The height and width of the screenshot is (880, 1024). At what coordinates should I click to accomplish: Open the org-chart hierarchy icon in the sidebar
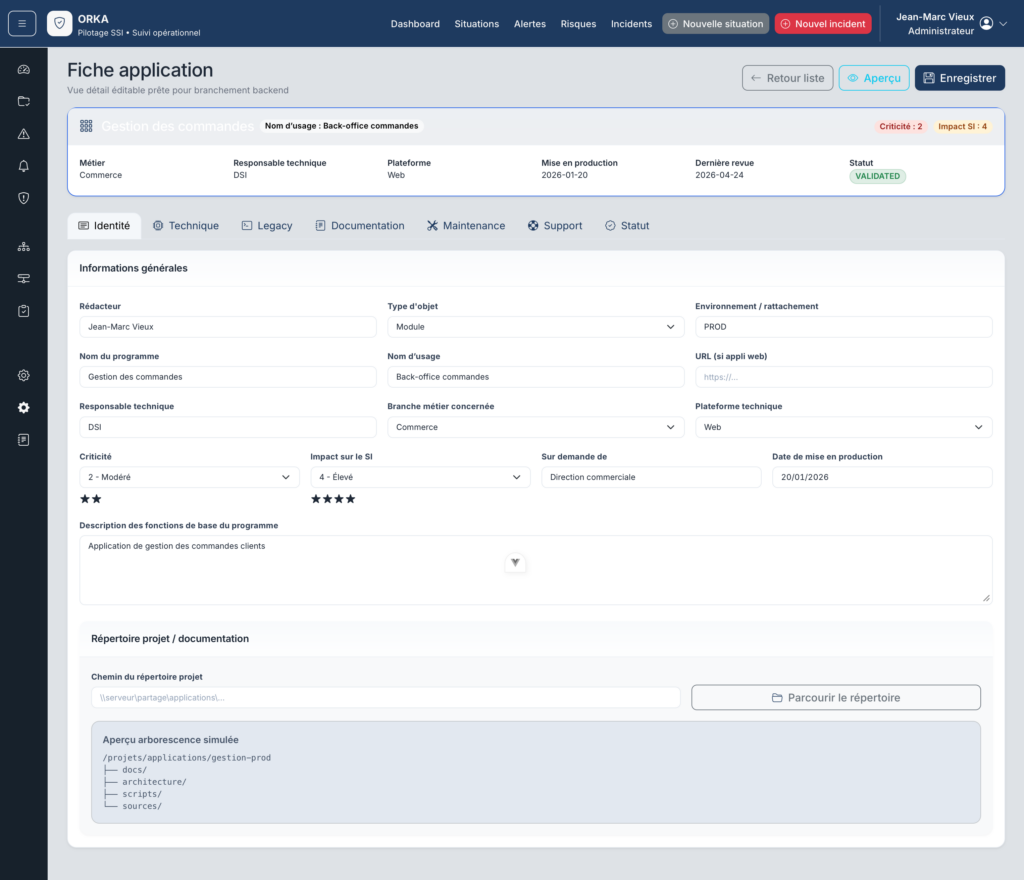coord(24,246)
